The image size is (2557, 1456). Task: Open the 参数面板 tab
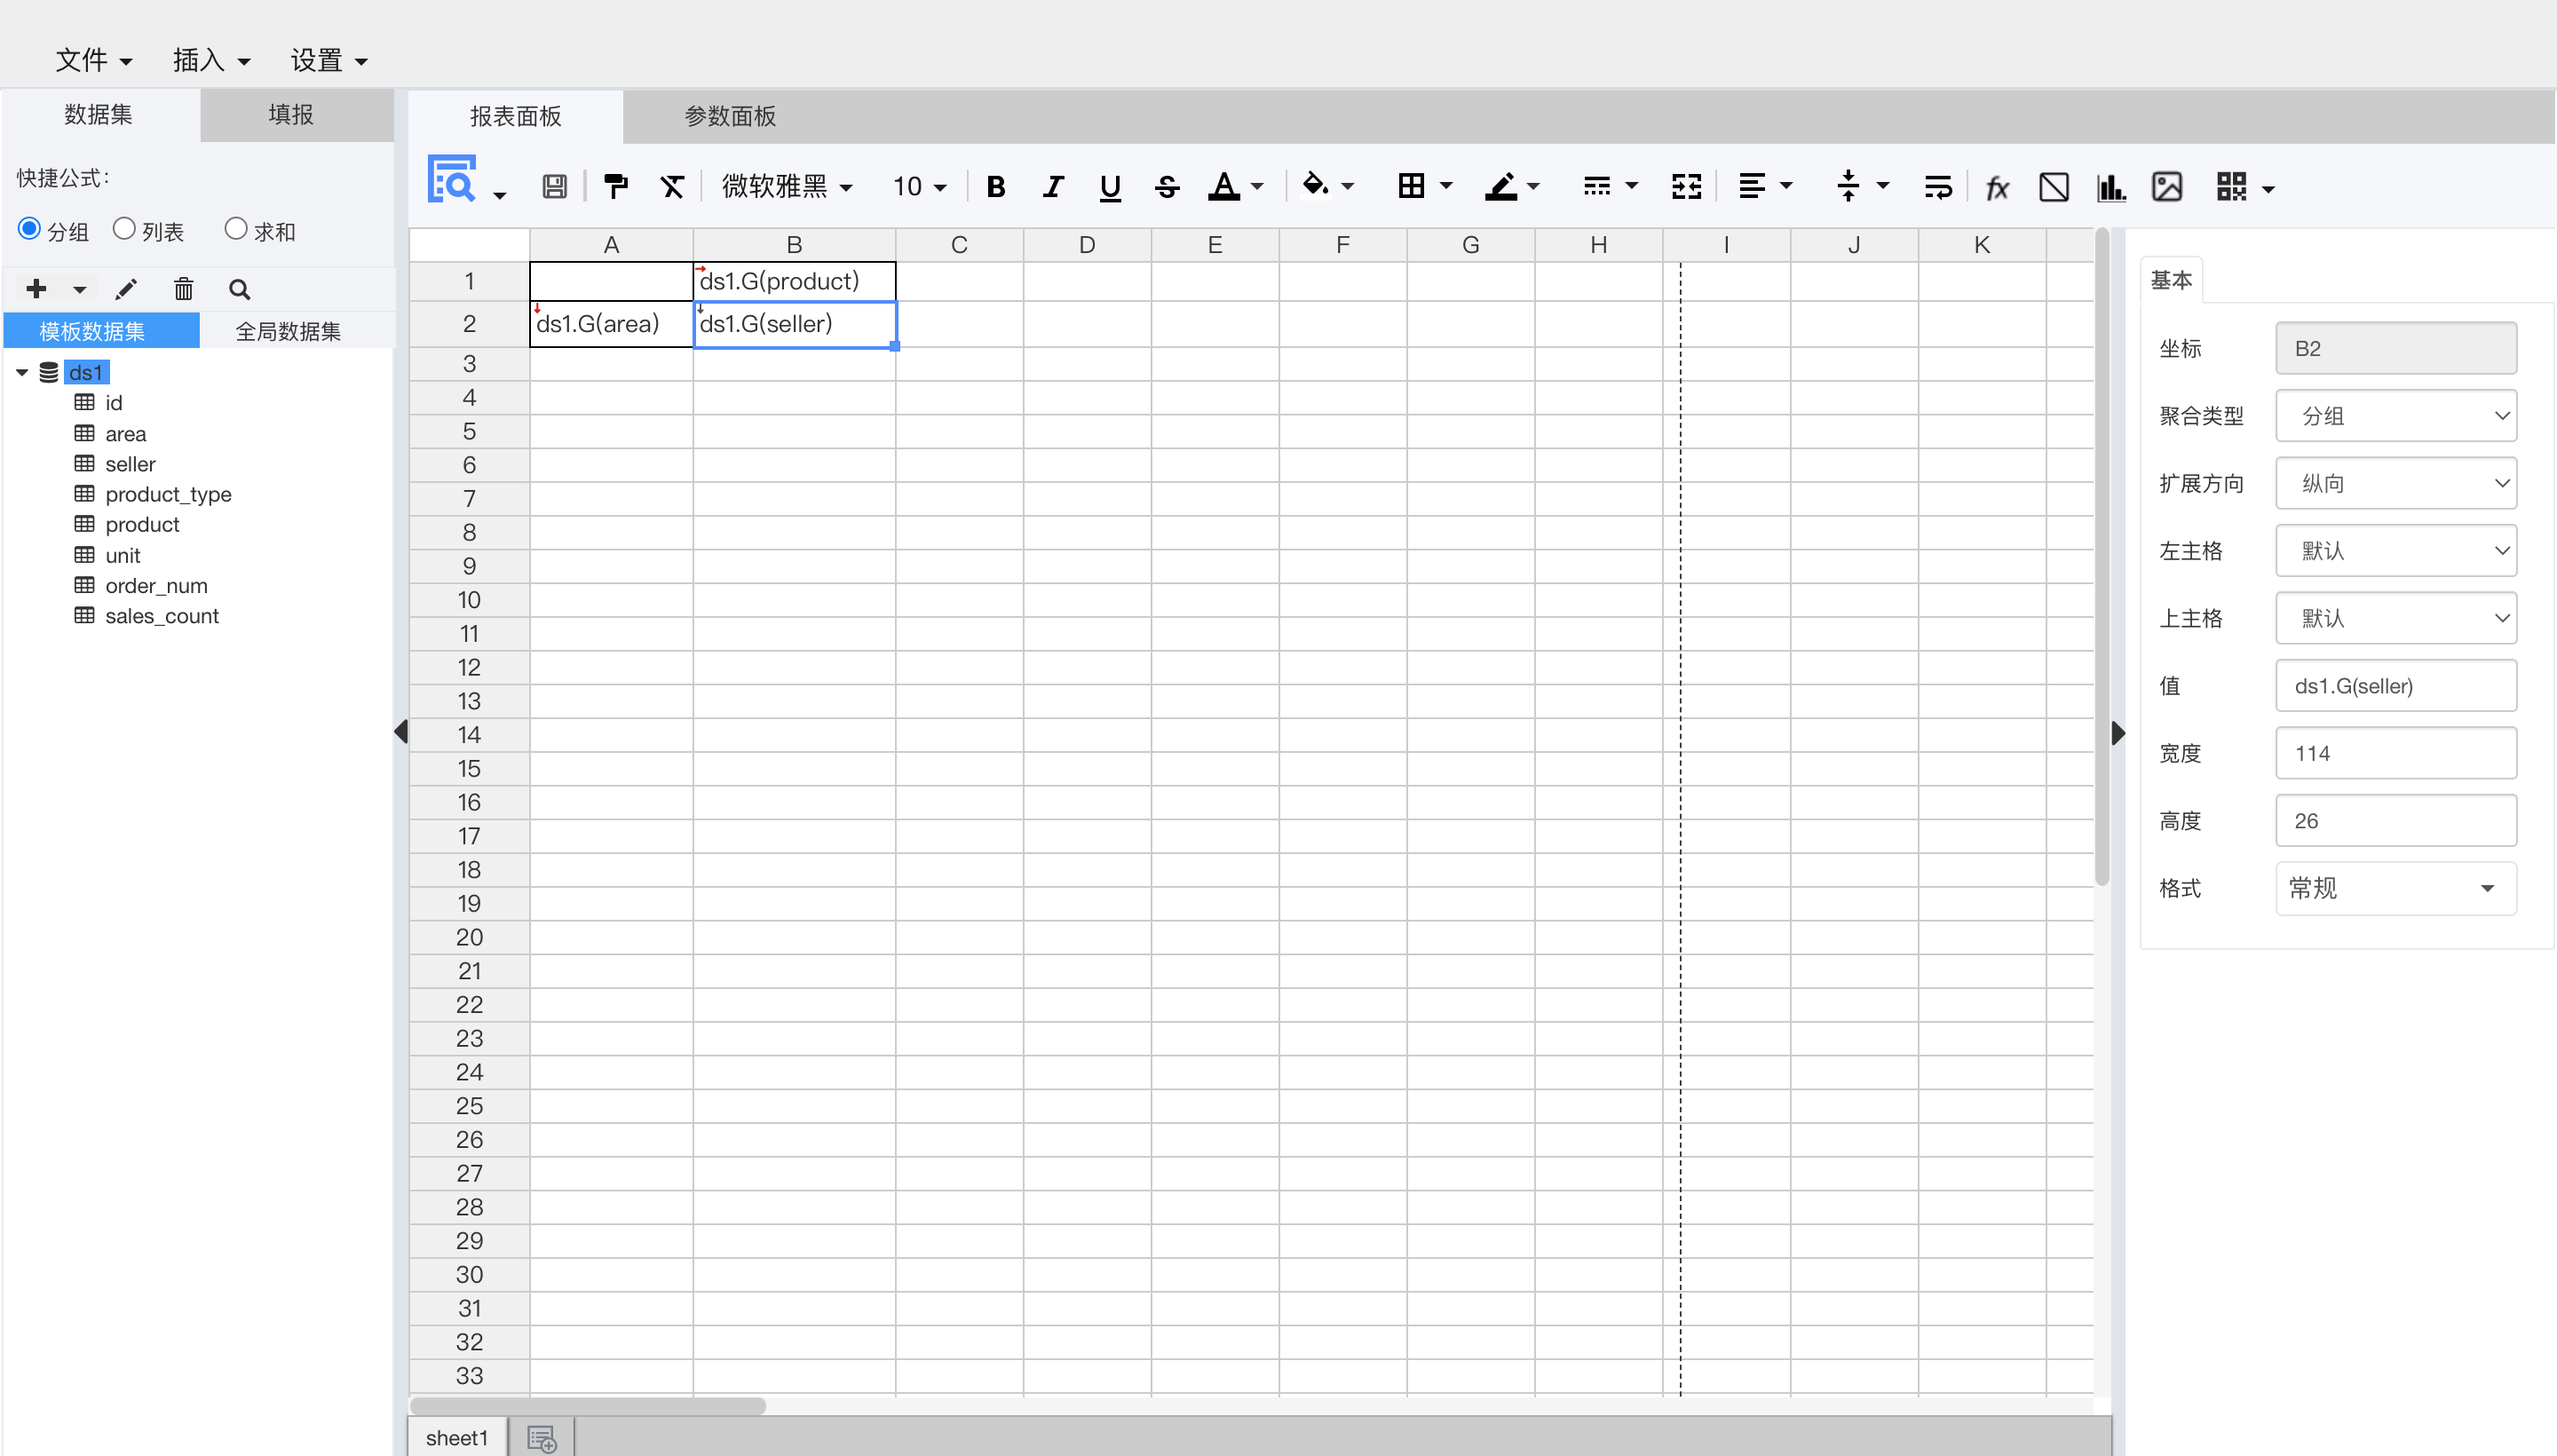click(730, 116)
